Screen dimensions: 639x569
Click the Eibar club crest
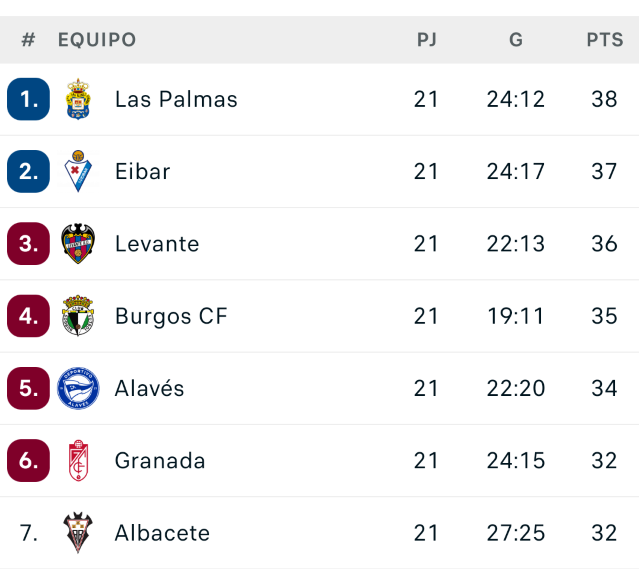(77, 171)
